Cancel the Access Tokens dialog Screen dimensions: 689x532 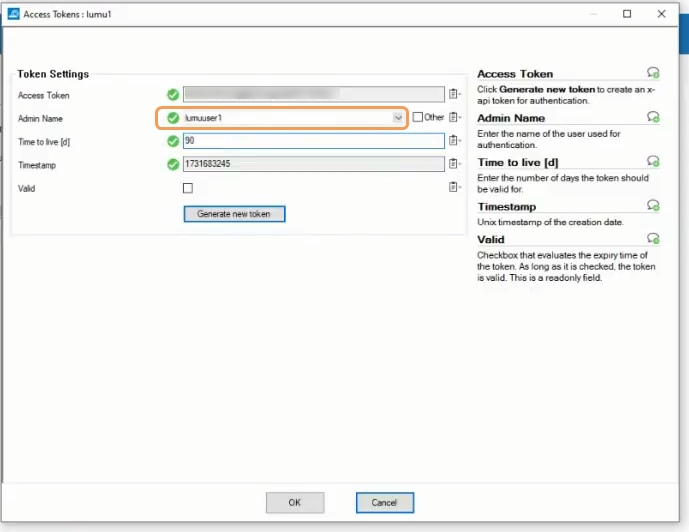[384, 502]
